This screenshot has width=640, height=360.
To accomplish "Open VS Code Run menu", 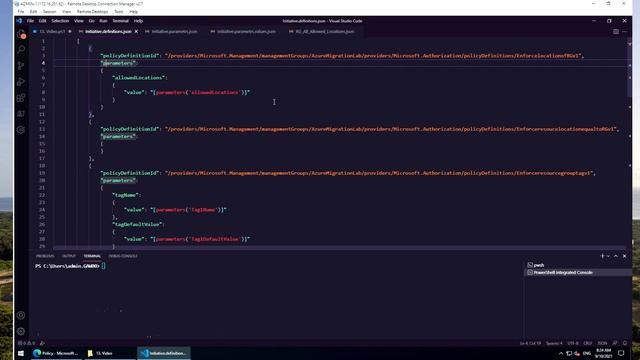I will tap(103, 21).
